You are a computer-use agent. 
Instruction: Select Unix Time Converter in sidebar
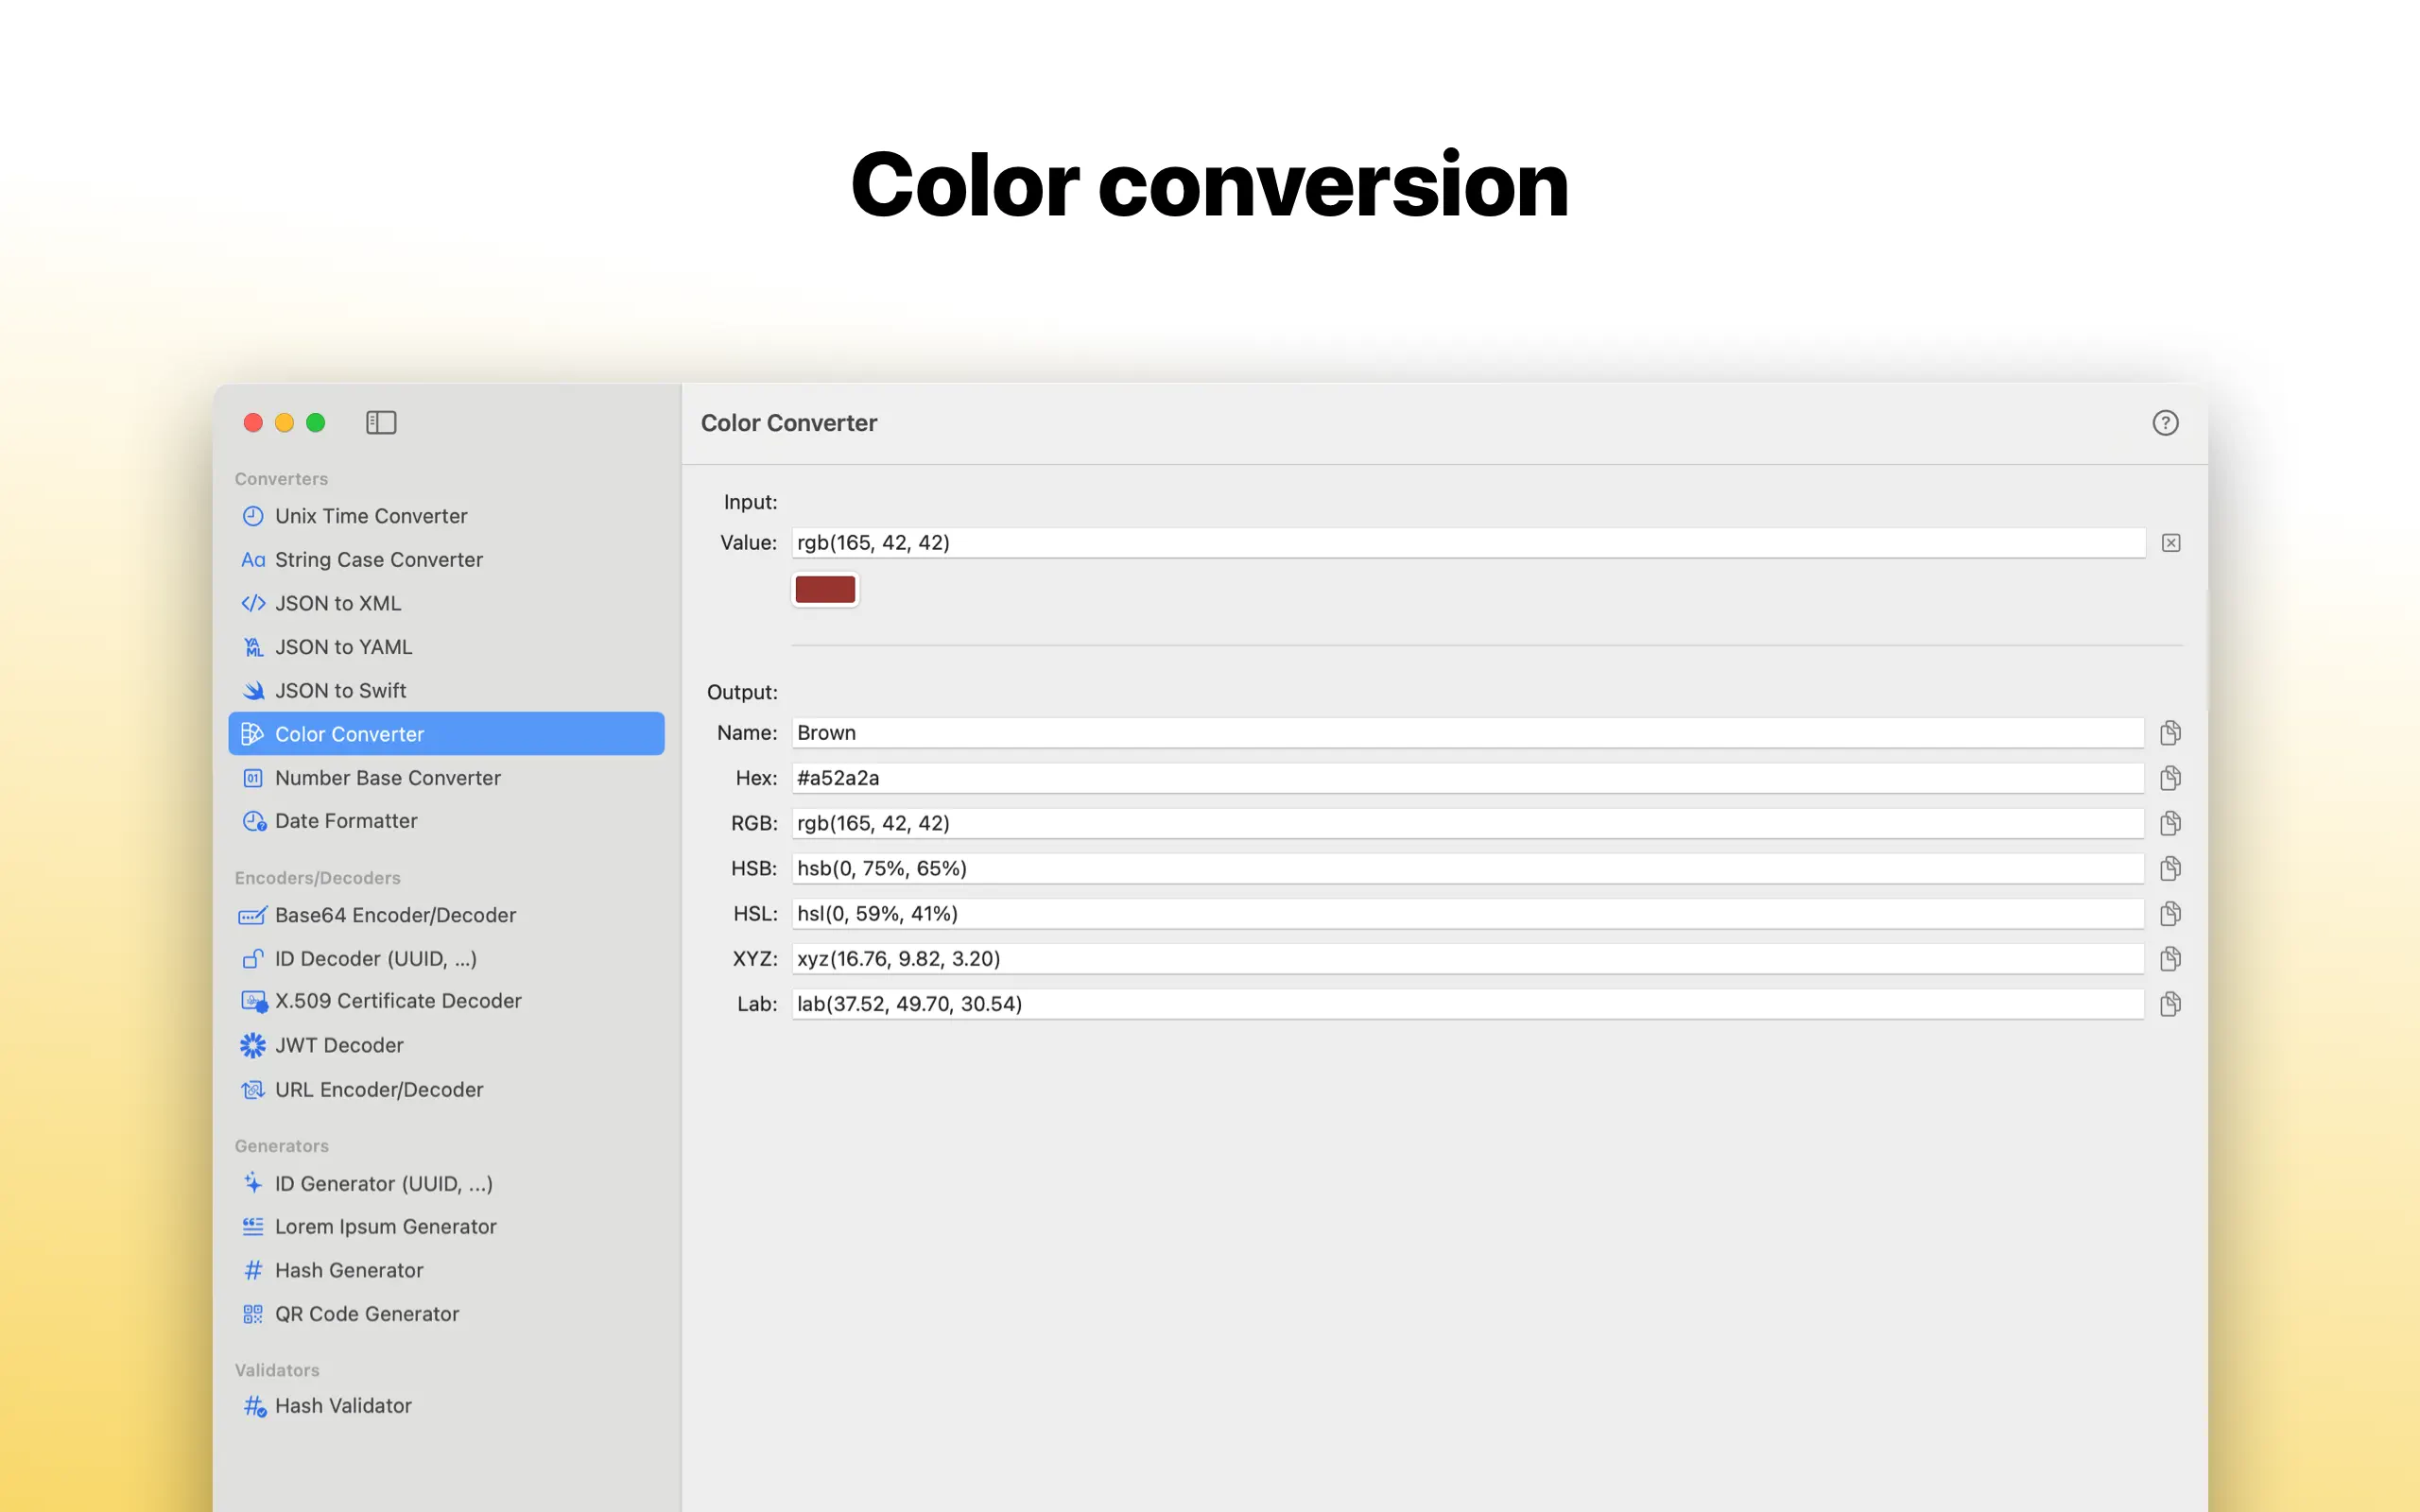coord(371,516)
